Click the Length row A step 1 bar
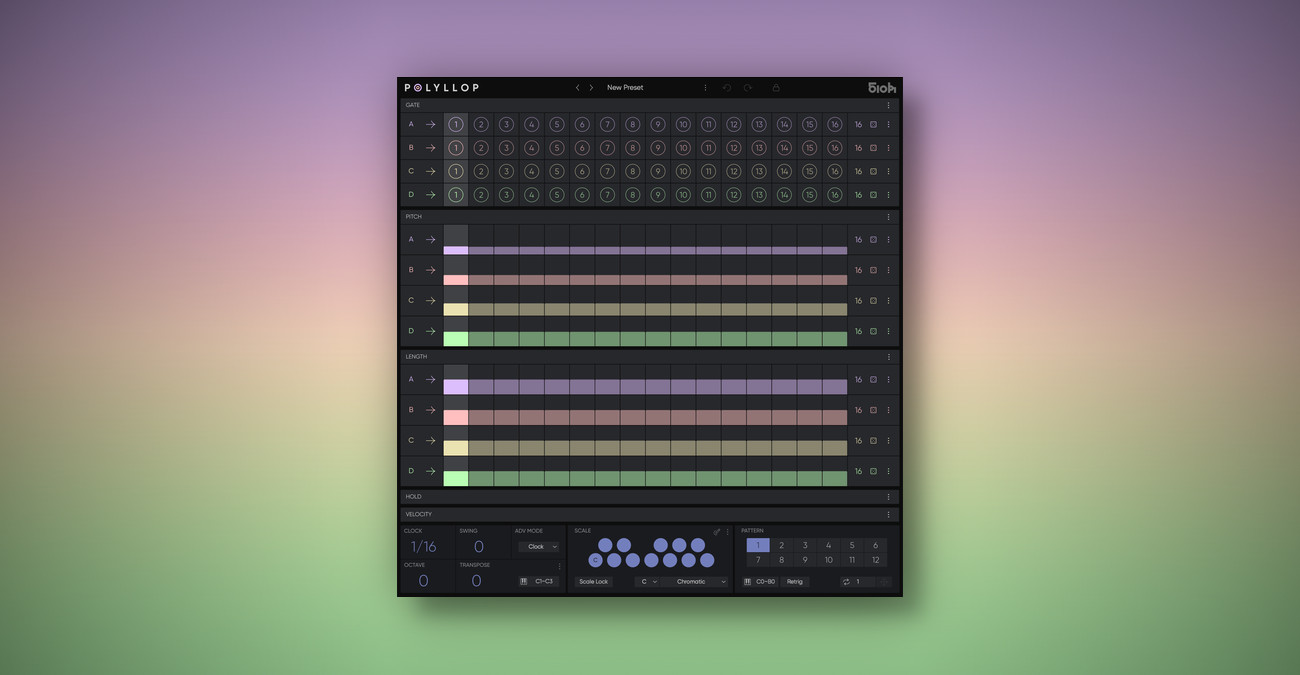This screenshot has width=1300, height=675. (x=456, y=386)
